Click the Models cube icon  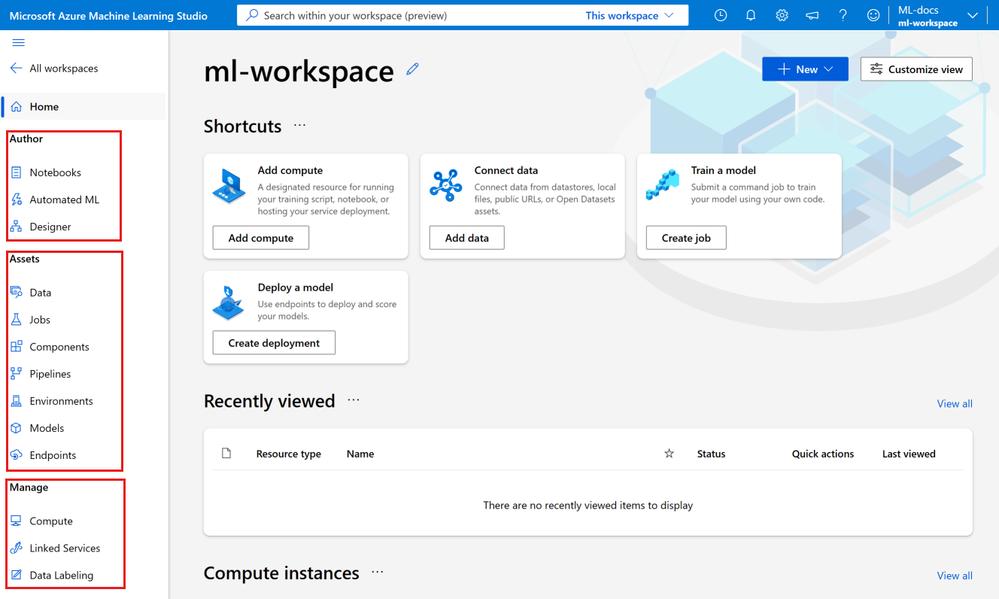[17, 428]
